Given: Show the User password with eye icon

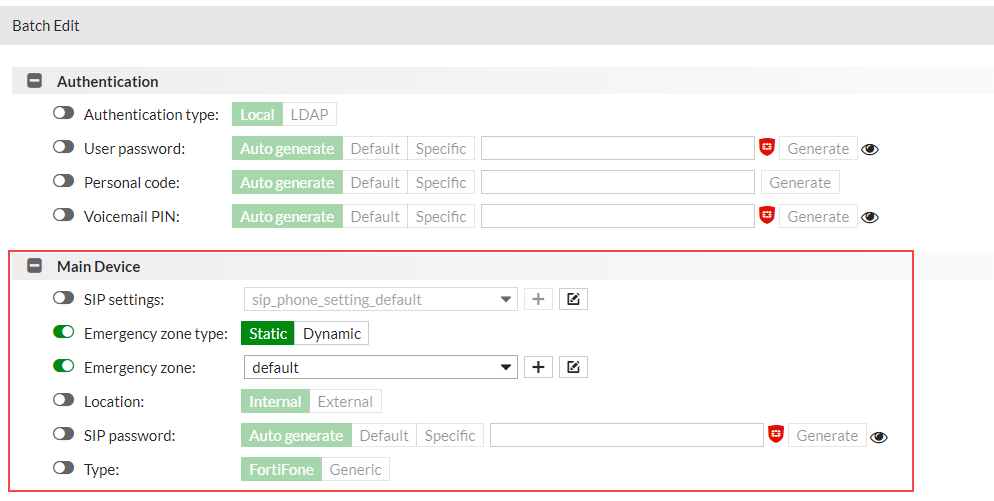Looking at the screenshot, I should coord(870,149).
